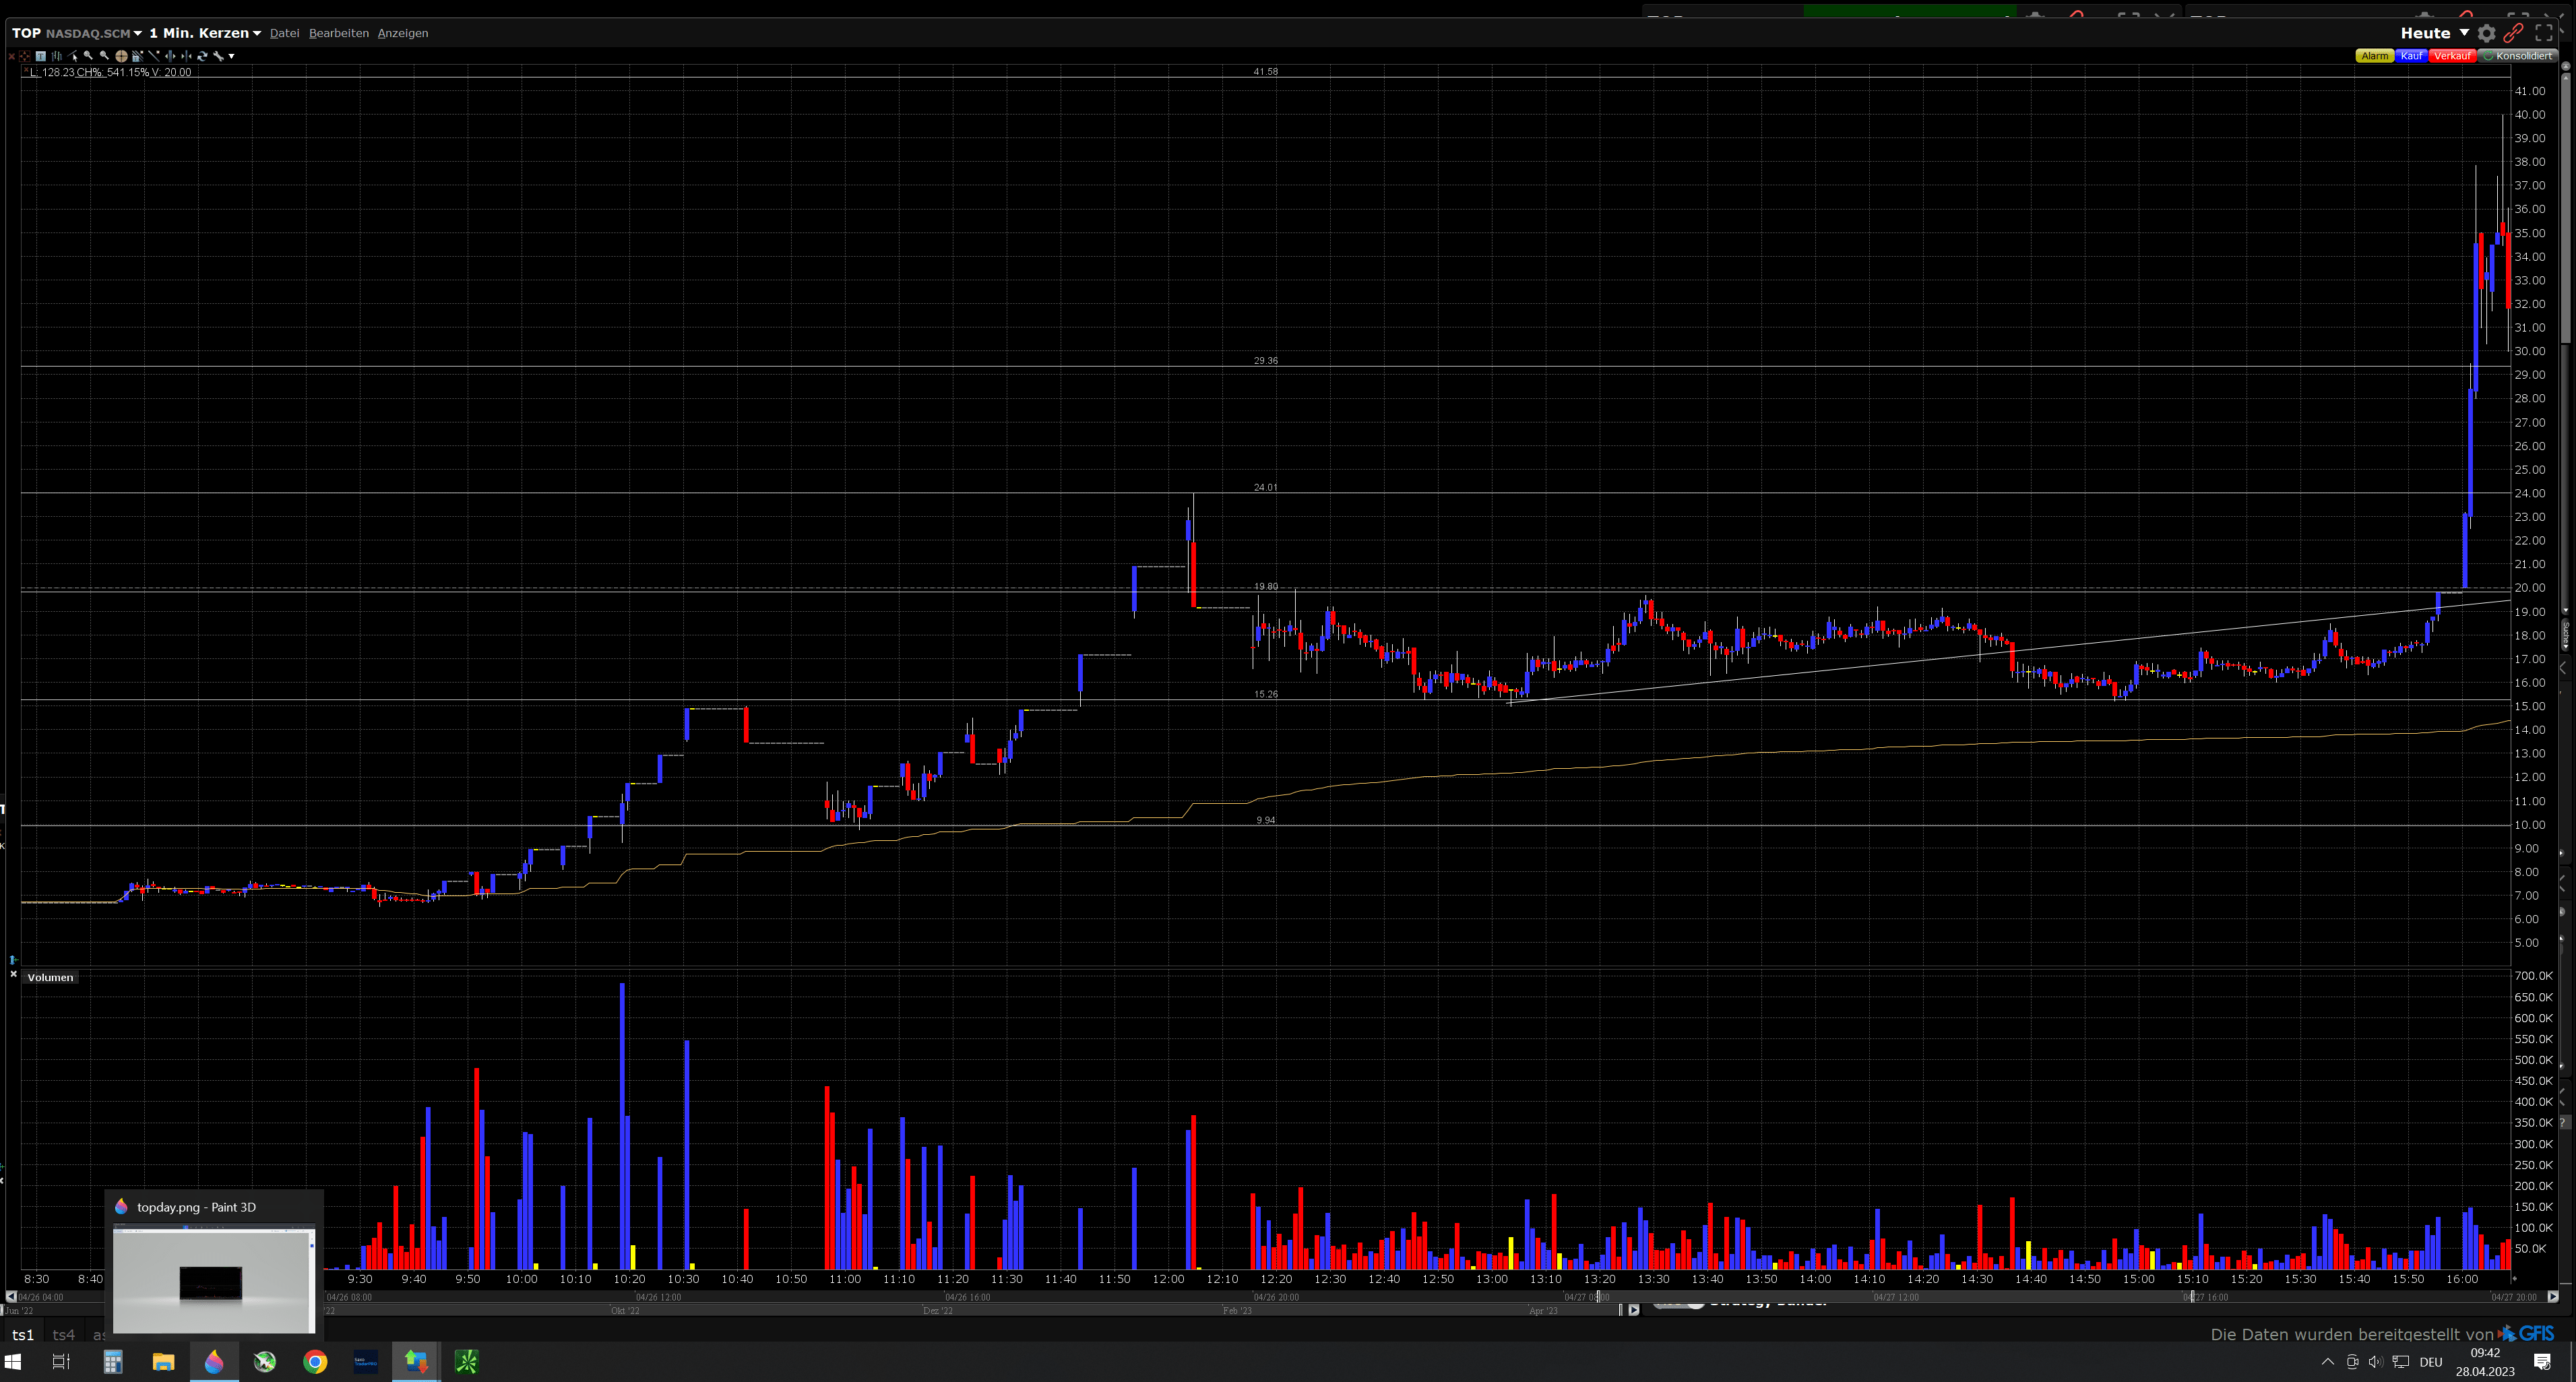Expand the Heute time range dropdown
2576x1382 pixels.
coord(2464,33)
